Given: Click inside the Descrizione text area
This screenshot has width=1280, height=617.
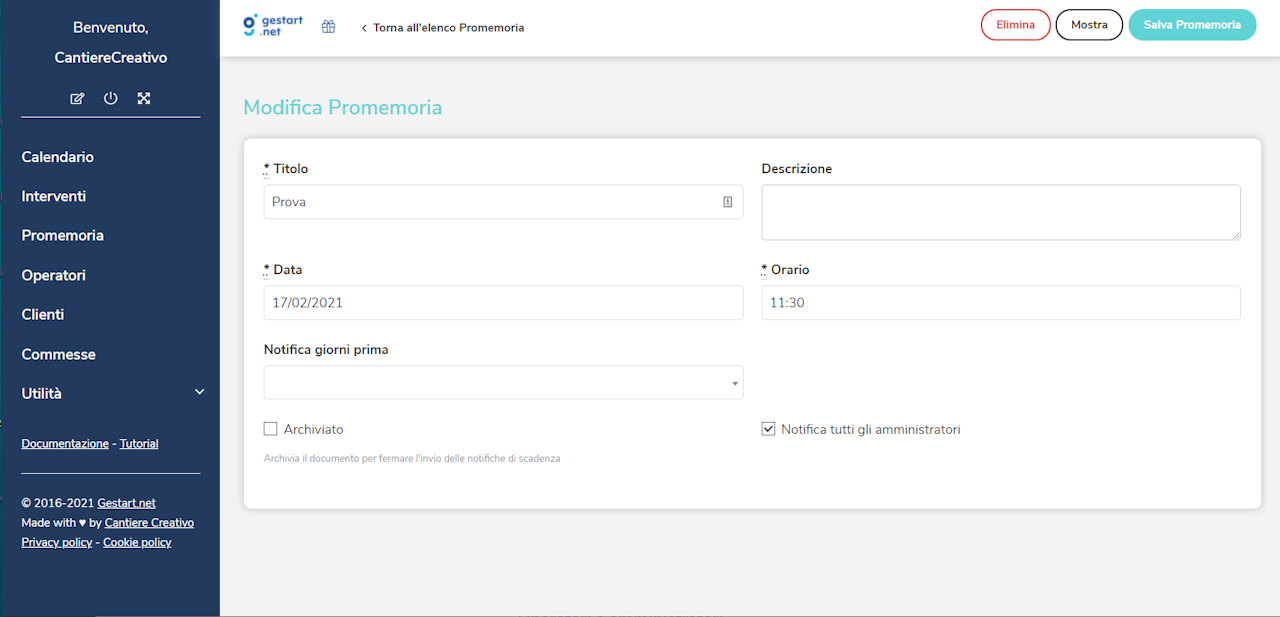Looking at the screenshot, I should pos(1000,212).
